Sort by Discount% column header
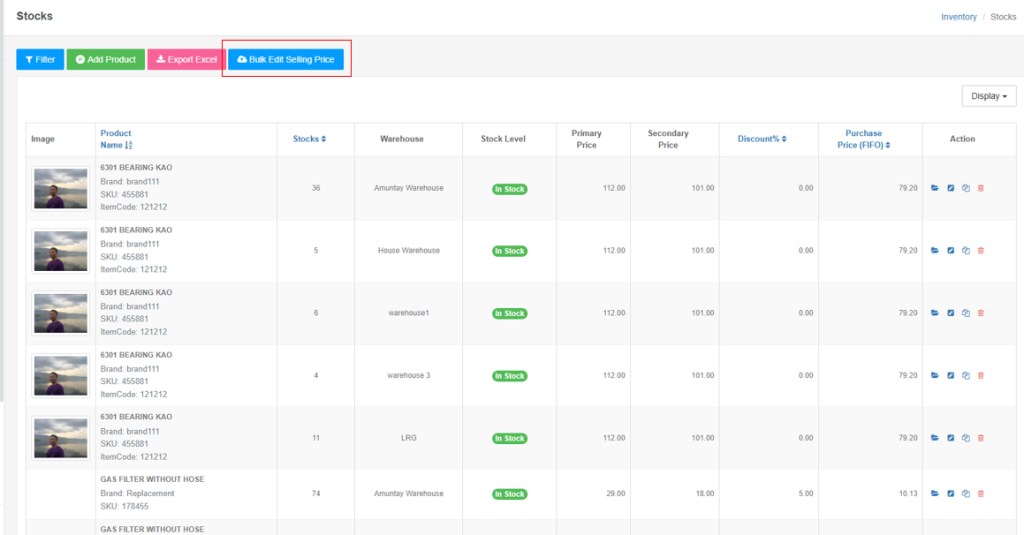 tap(760, 139)
